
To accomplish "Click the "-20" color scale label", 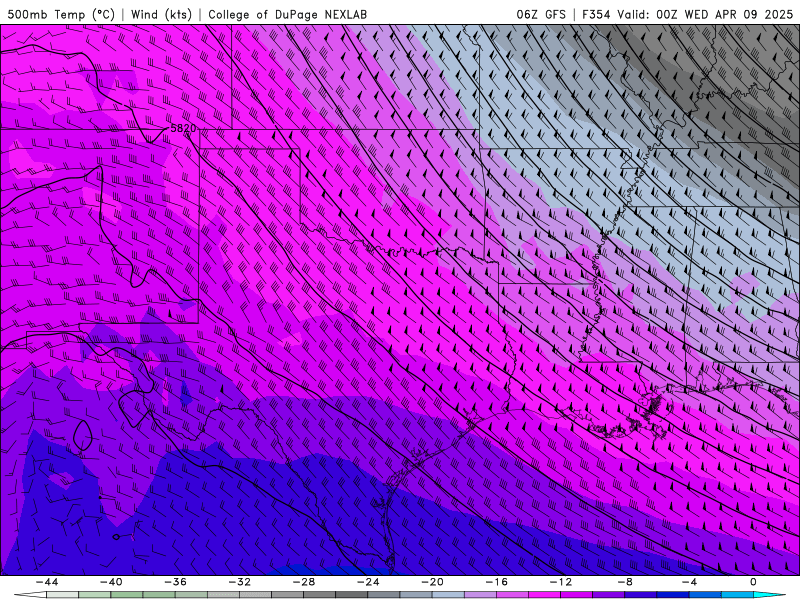I will 432,582.
